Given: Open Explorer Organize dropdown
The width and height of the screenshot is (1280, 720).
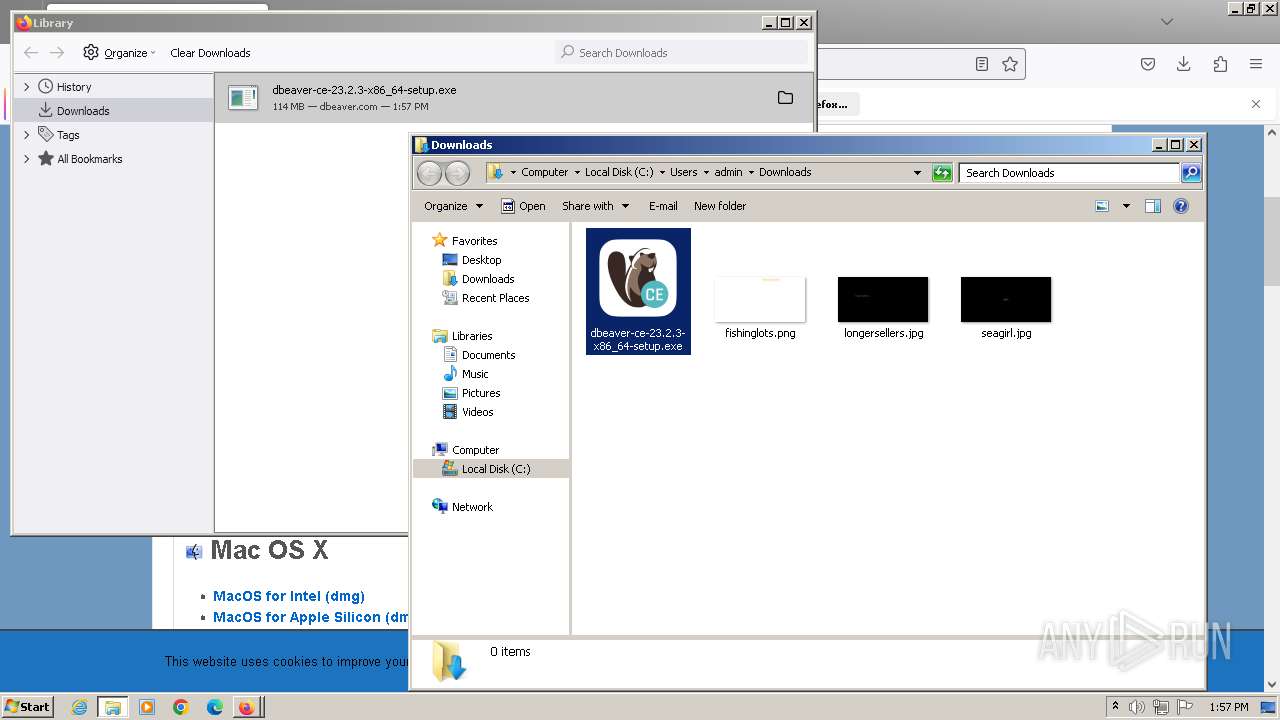Looking at the screenshot, I should pos(453,206).
